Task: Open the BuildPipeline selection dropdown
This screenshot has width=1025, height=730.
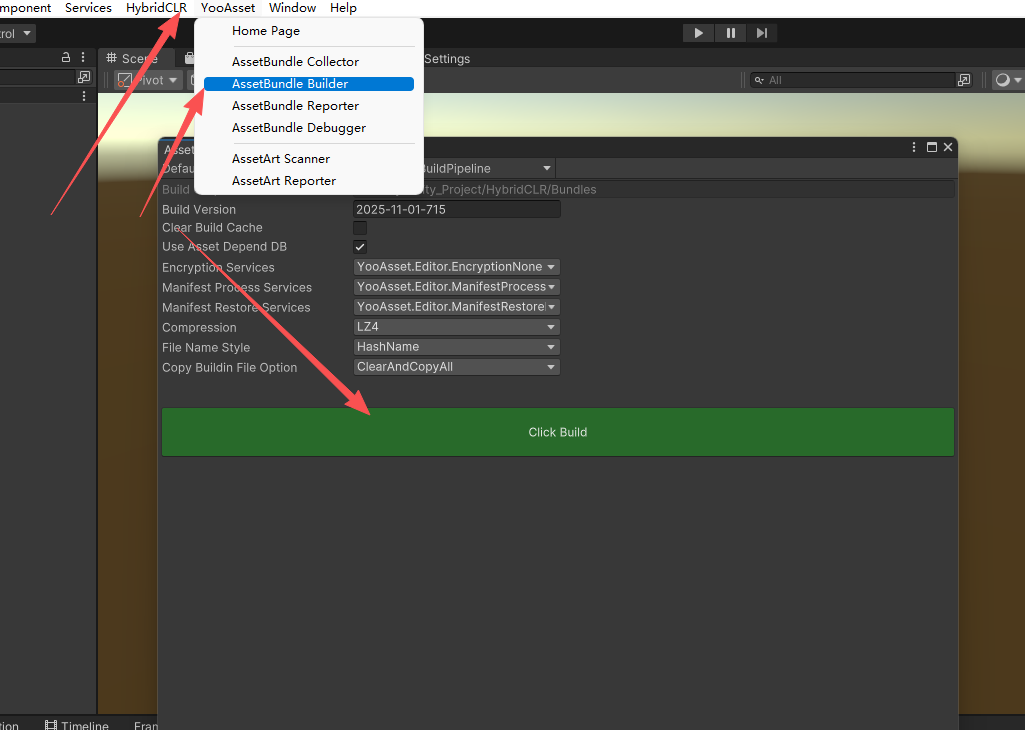Action: click(488, 169)
